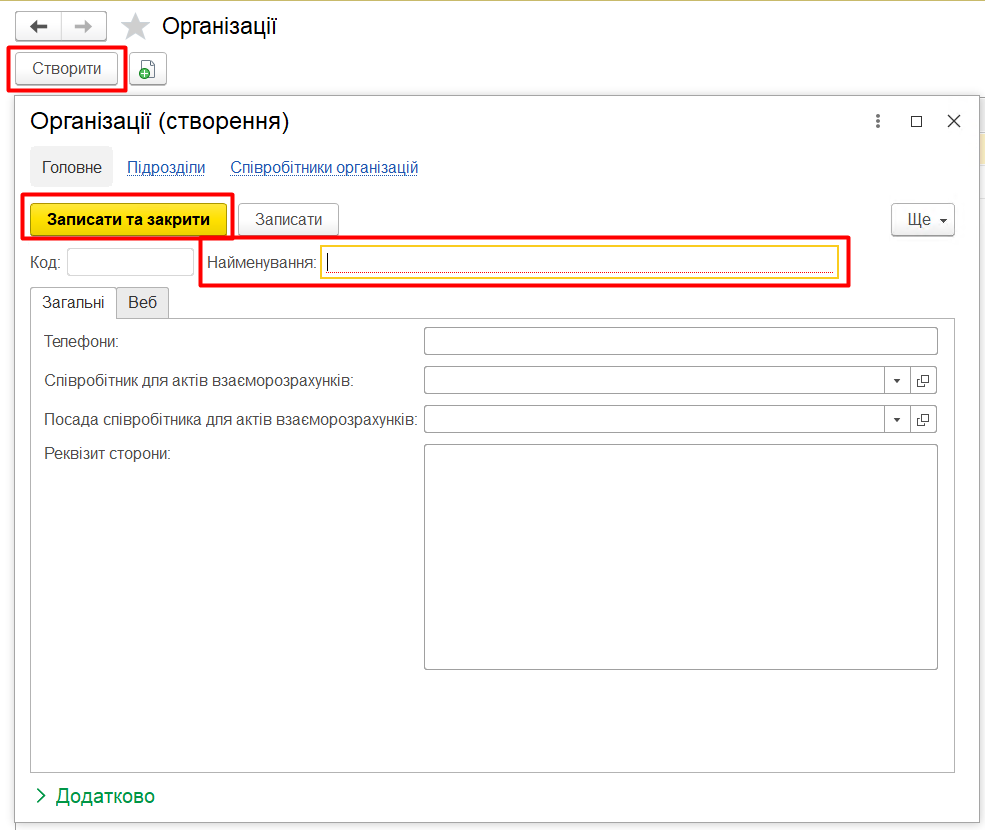Click the back navigation arrow

pyautogui.click(x=38, y=26)
